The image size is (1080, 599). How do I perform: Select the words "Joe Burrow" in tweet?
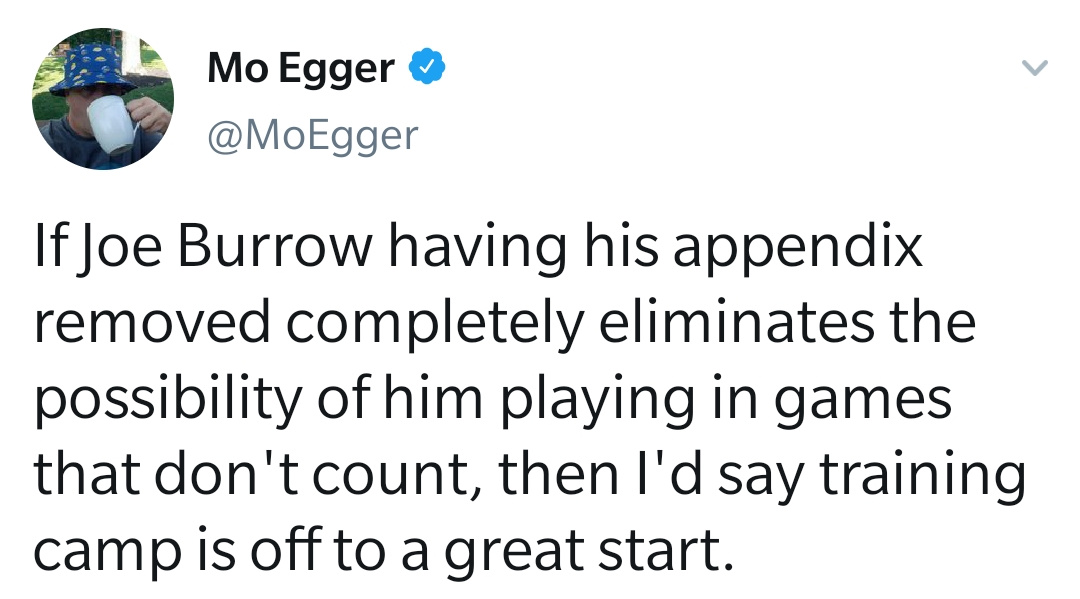click(224, 246)
